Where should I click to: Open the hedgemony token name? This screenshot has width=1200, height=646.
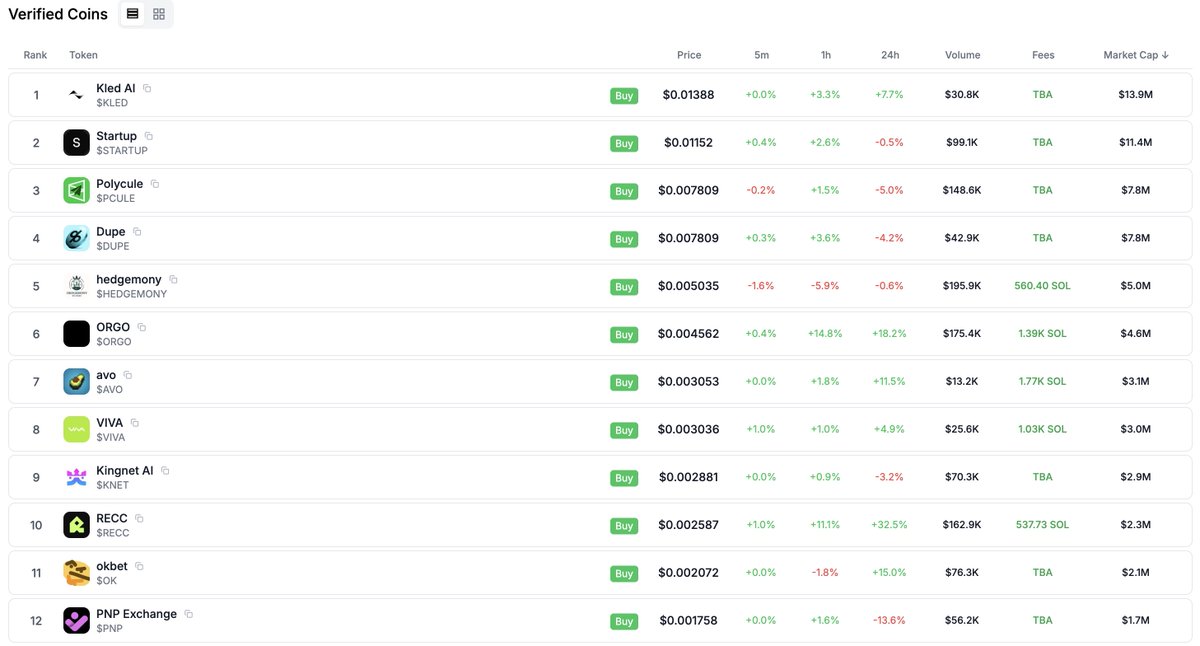coord(129,279)
